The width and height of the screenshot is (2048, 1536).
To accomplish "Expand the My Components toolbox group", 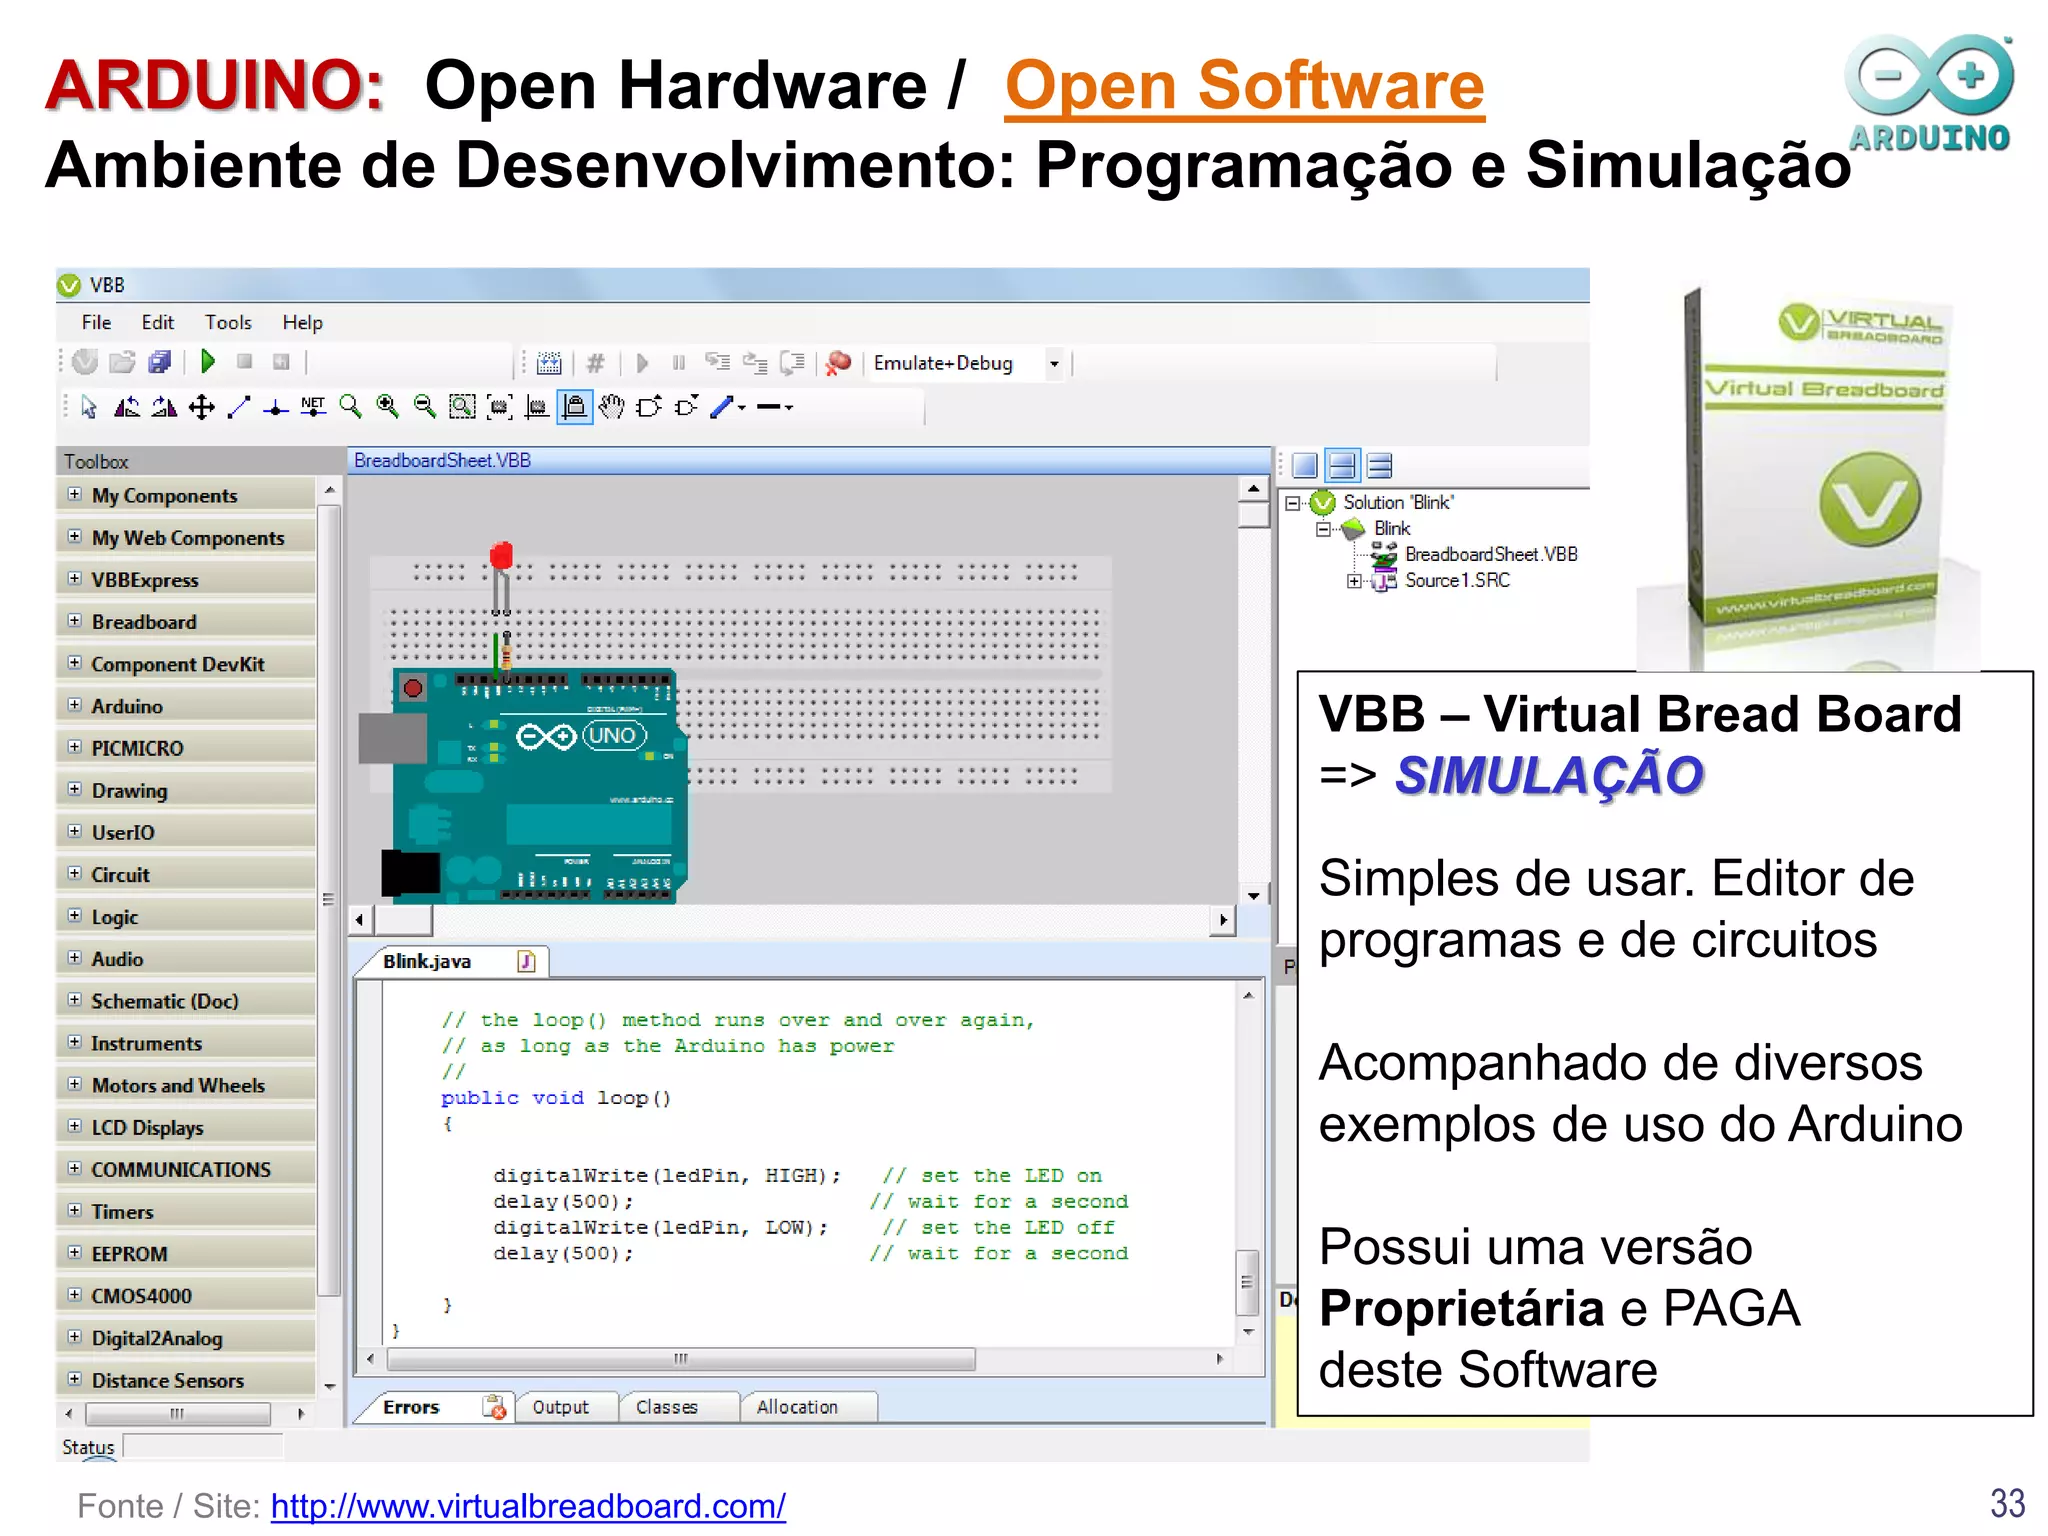I will coord(74,494).
